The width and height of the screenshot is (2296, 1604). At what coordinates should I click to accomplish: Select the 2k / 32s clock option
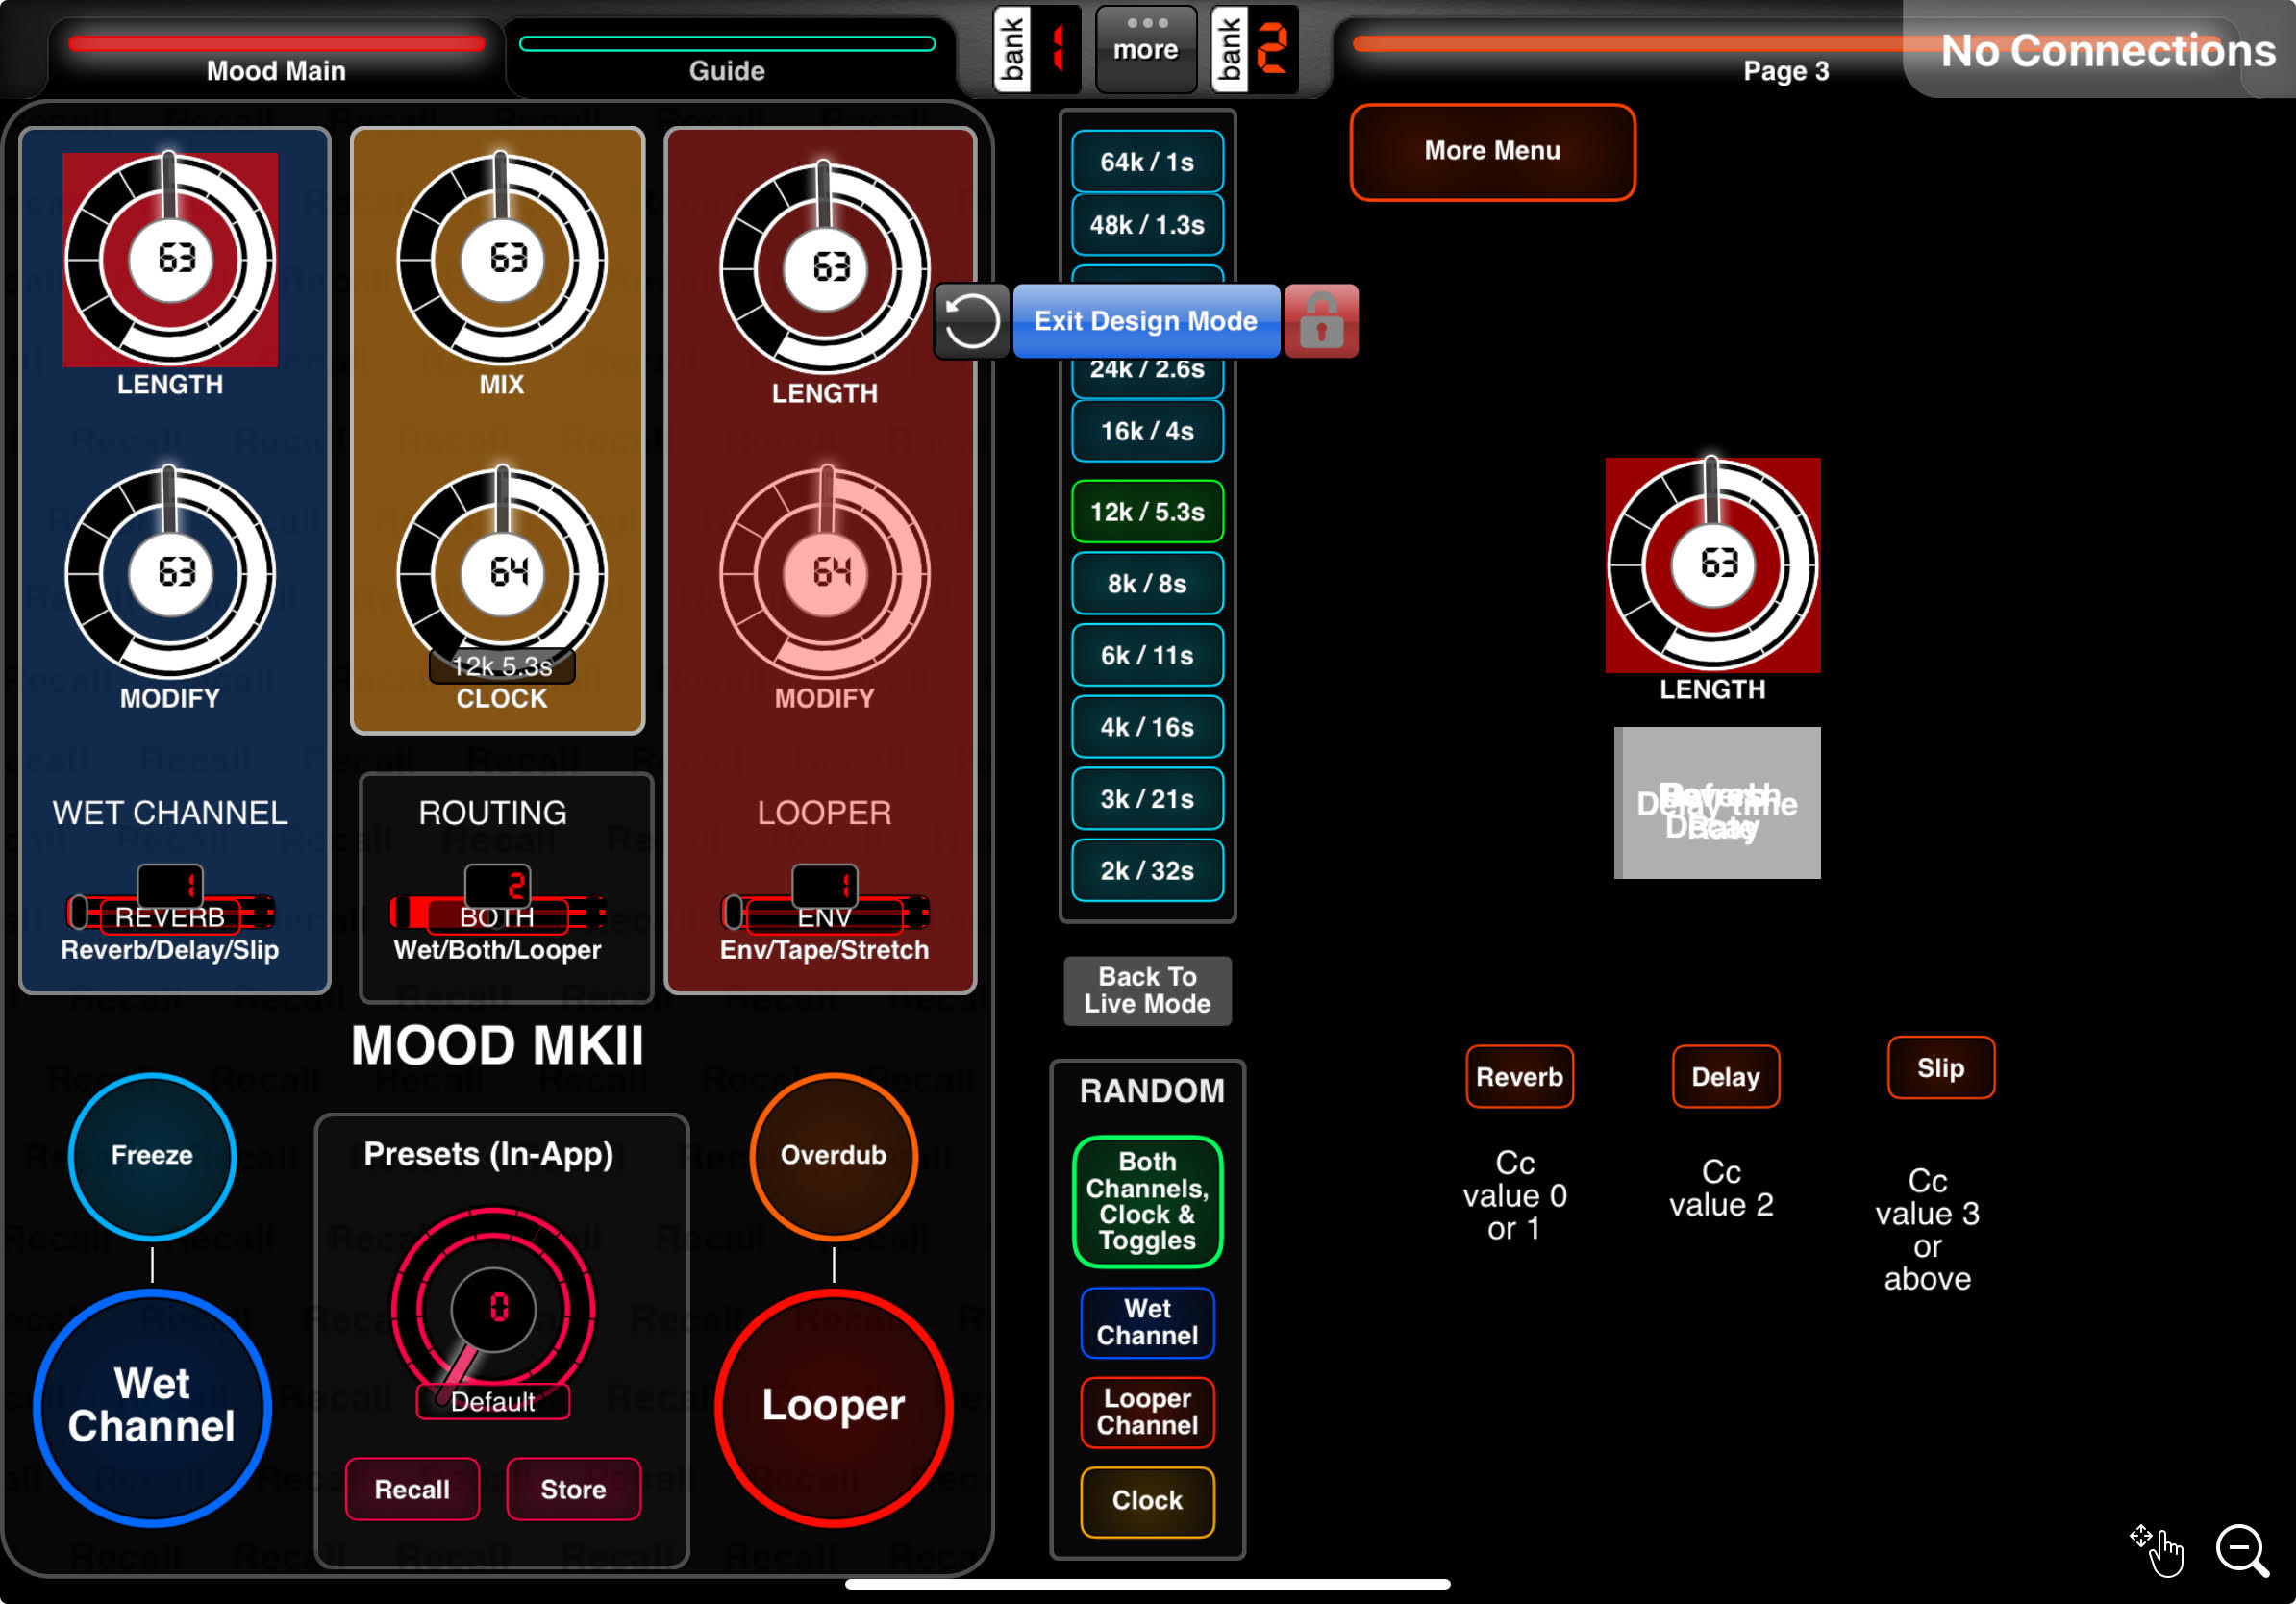(x=1147, y=871)
